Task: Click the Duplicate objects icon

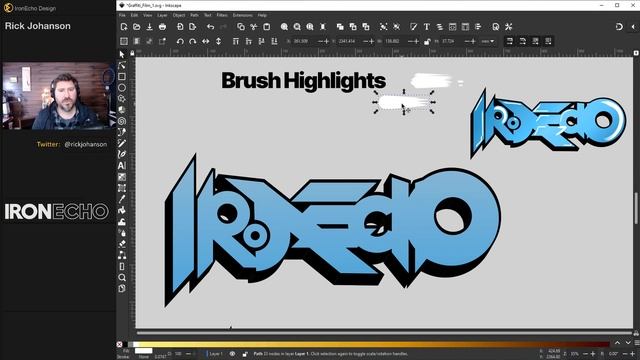Action: click(340, 27)
